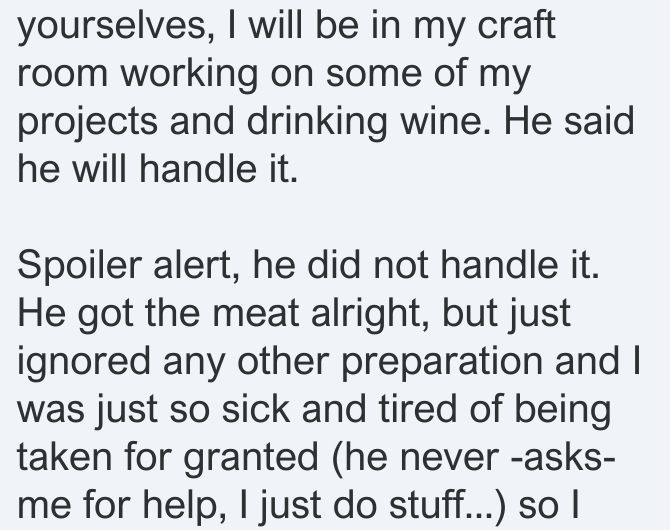Click the word "drinking"
The height and width of the screenshot is (530, 670).
click(x=317, y=123)
